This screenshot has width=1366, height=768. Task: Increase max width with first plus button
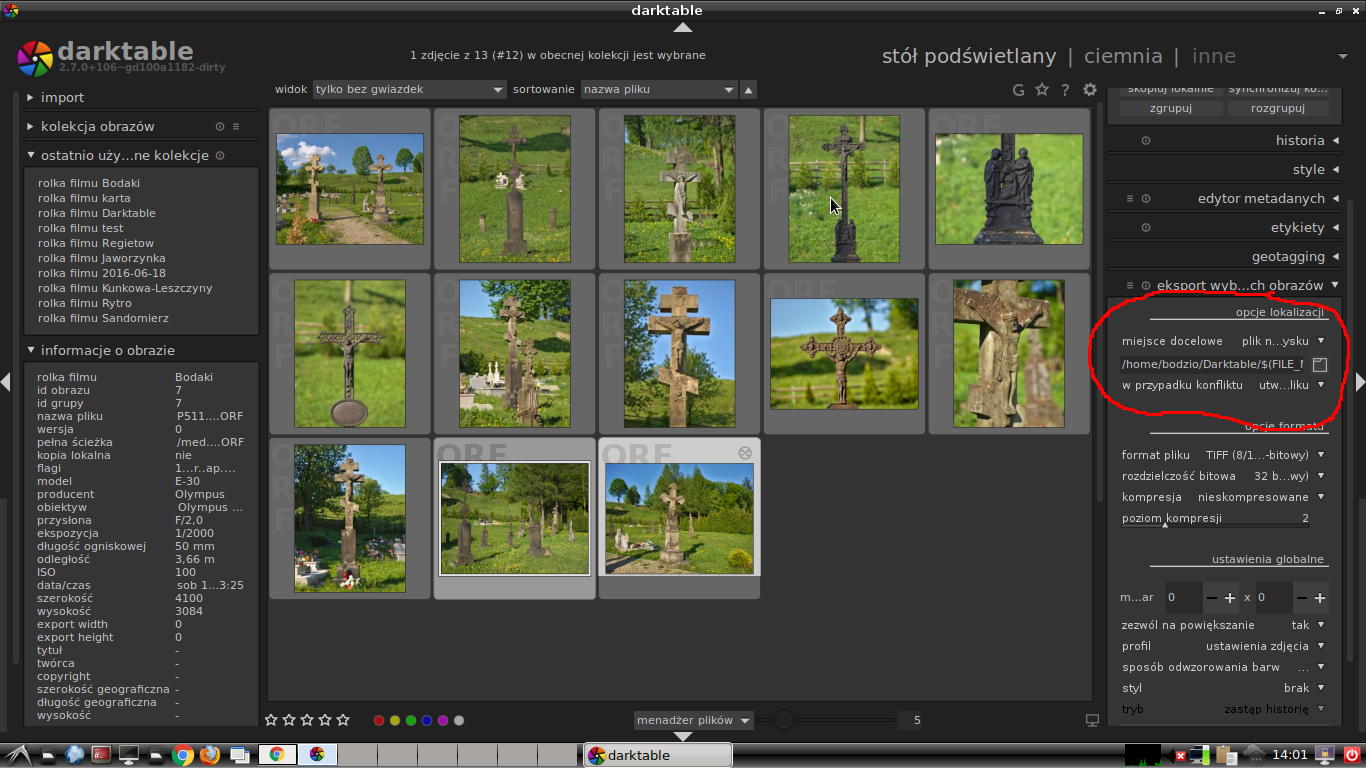click(x=1230, y=598)
